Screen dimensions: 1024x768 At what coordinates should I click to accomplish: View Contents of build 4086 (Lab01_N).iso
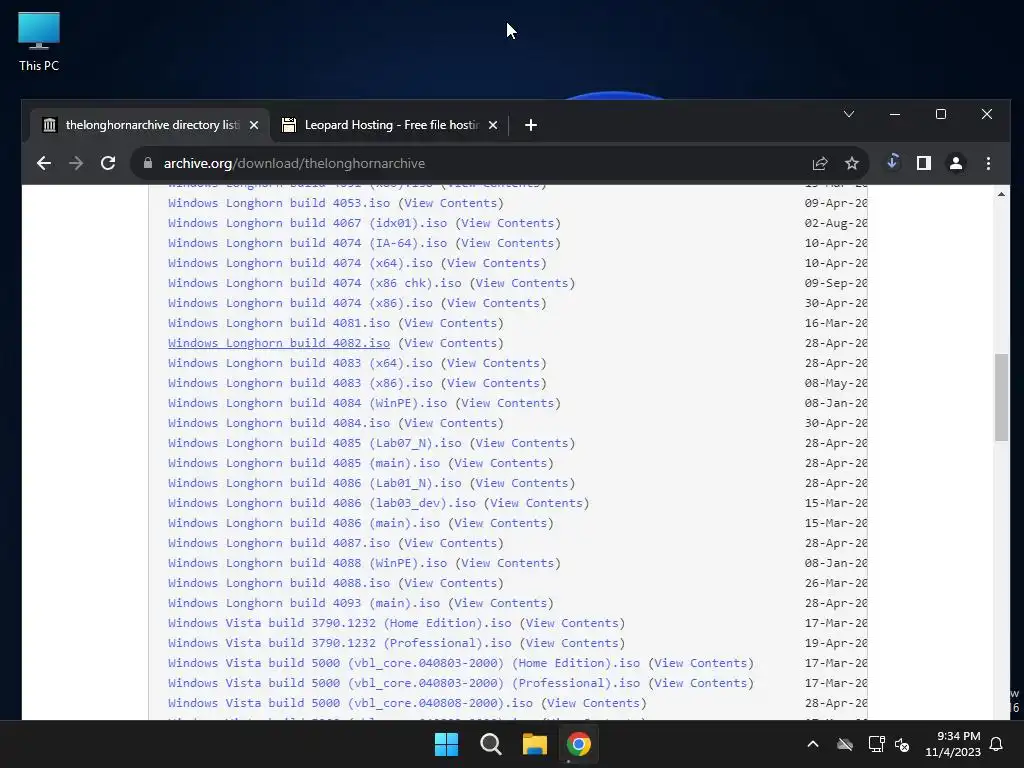tap(522, 483)
